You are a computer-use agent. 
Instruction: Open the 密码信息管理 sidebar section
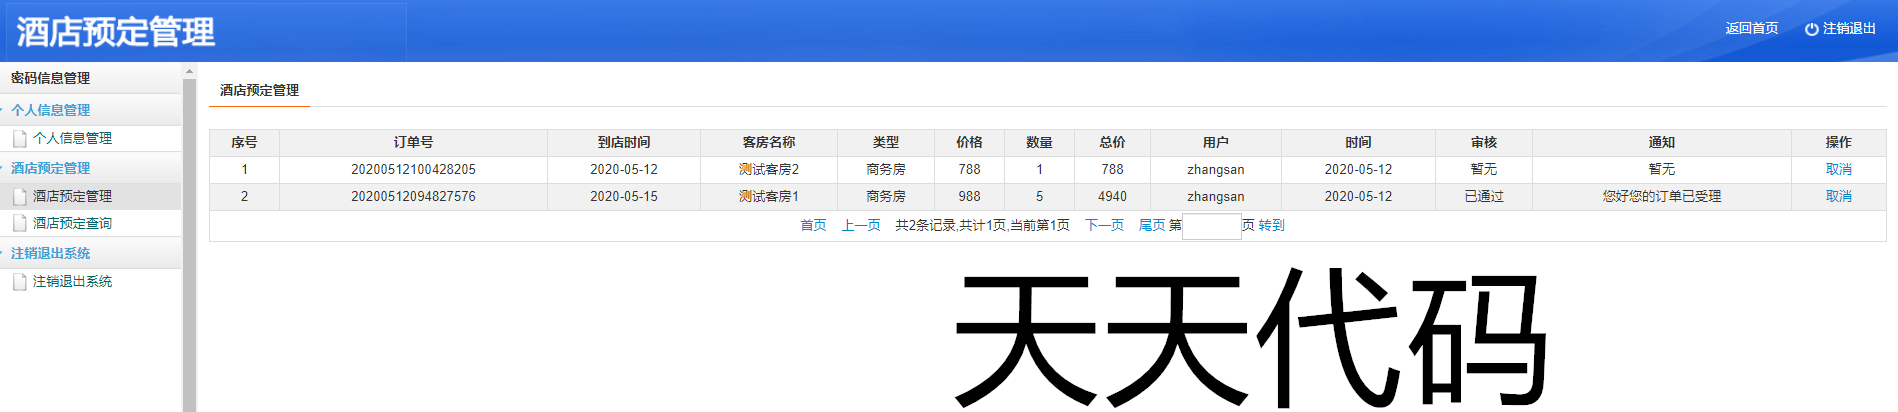click(x=50, y=78)
